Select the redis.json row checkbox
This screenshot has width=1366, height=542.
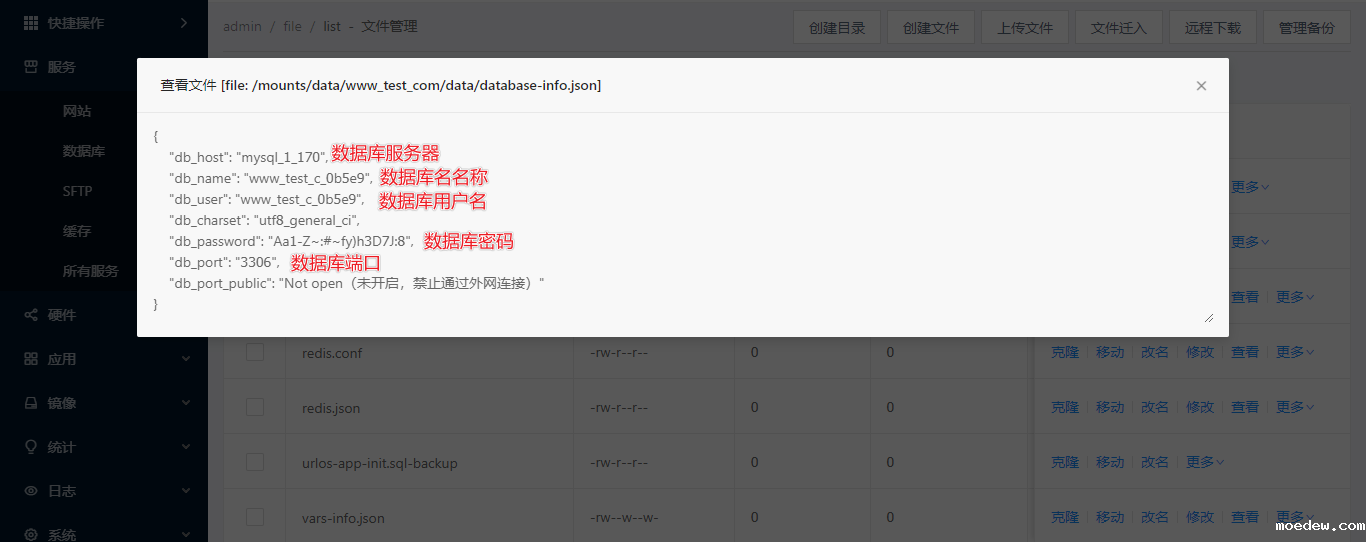(x=255, y=407)
